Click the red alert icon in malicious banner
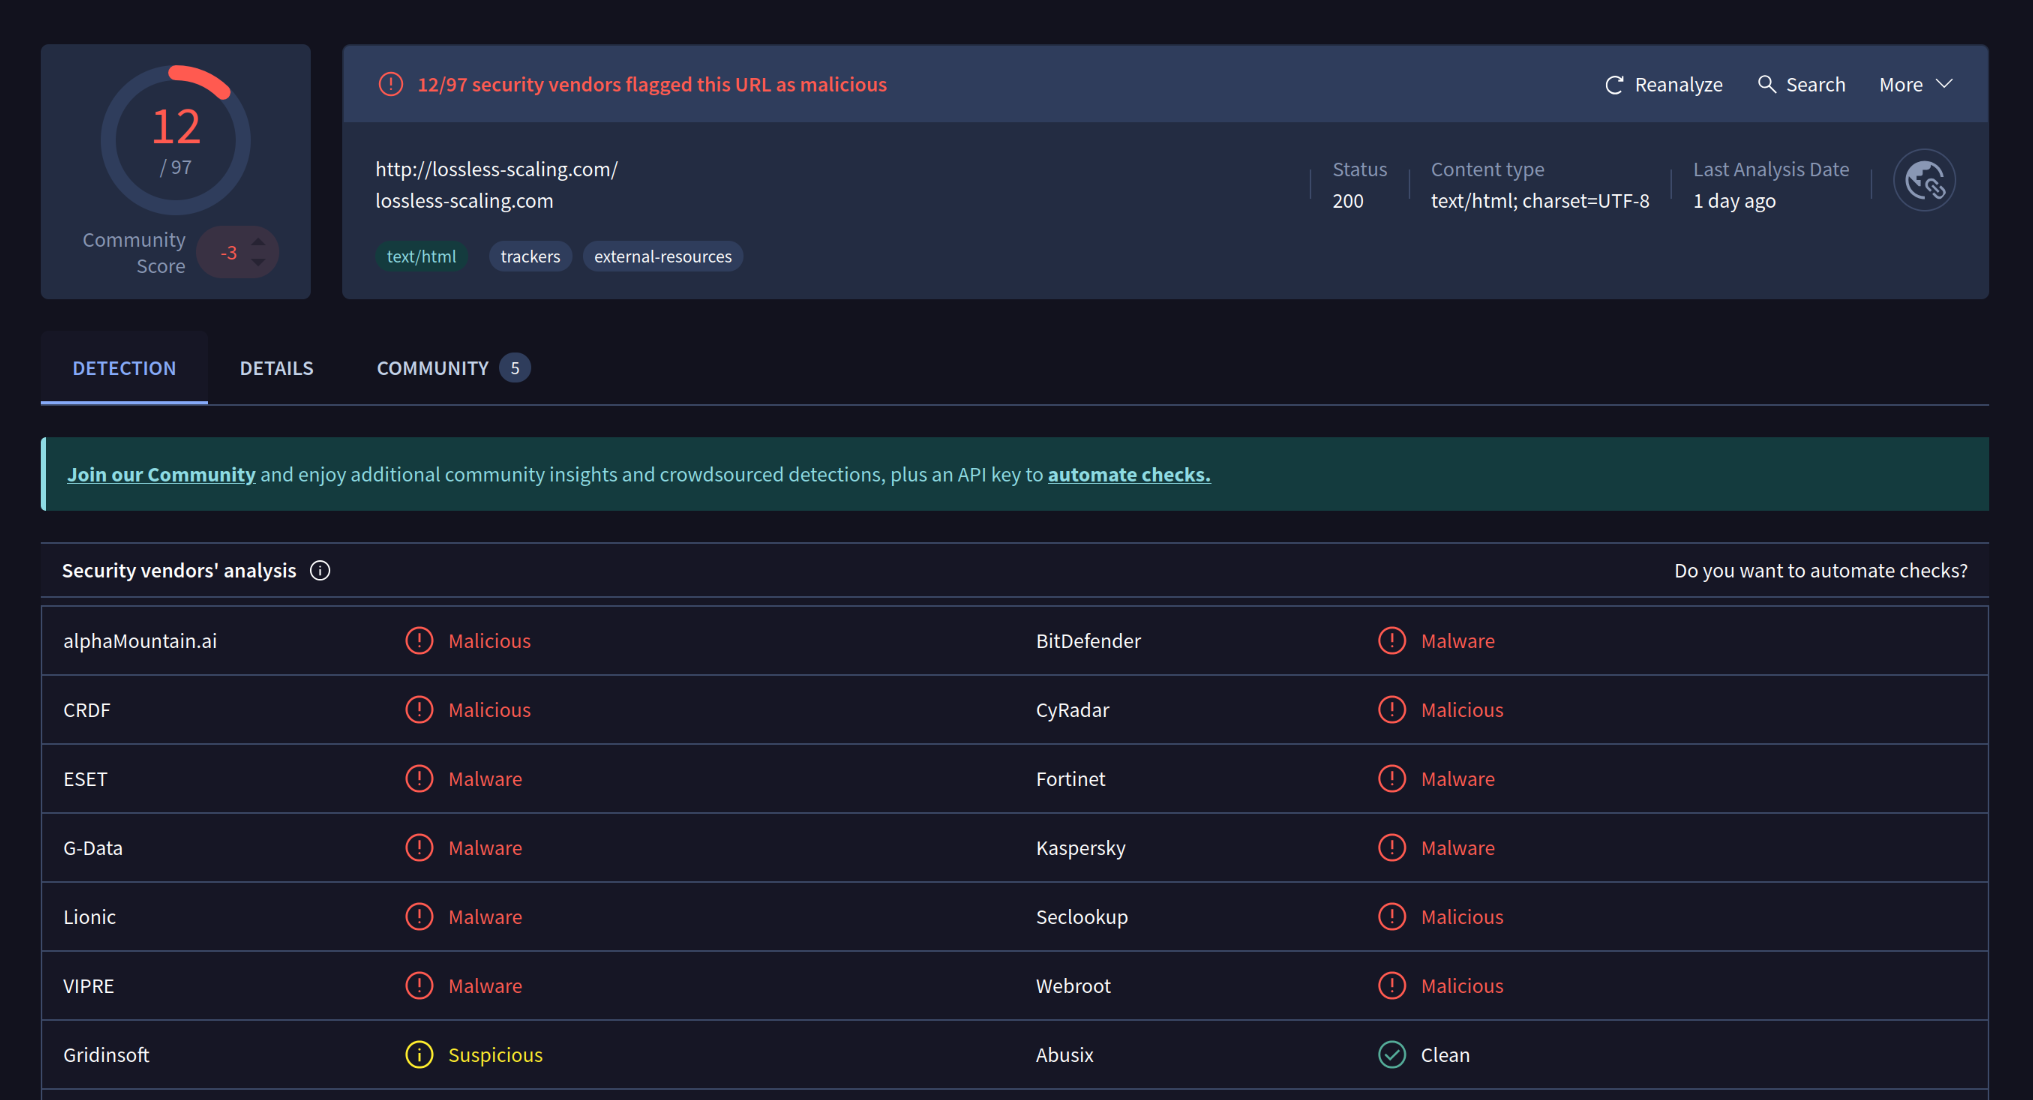Viewport: 2033px width, 1100px height. tap(391, 85)
